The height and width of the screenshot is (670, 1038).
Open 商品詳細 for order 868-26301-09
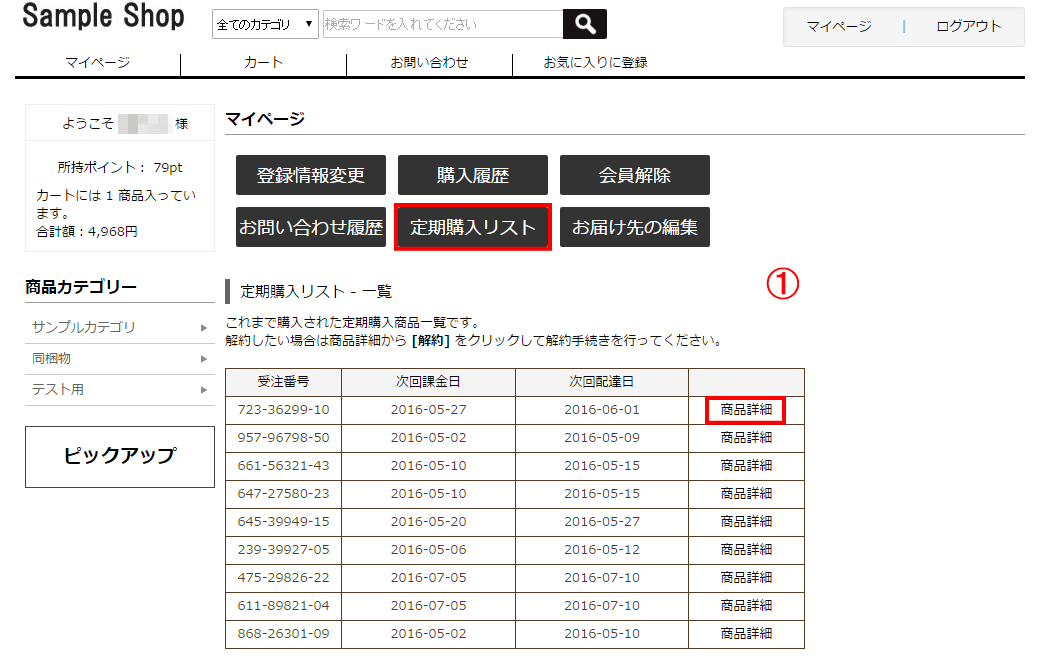746,634
